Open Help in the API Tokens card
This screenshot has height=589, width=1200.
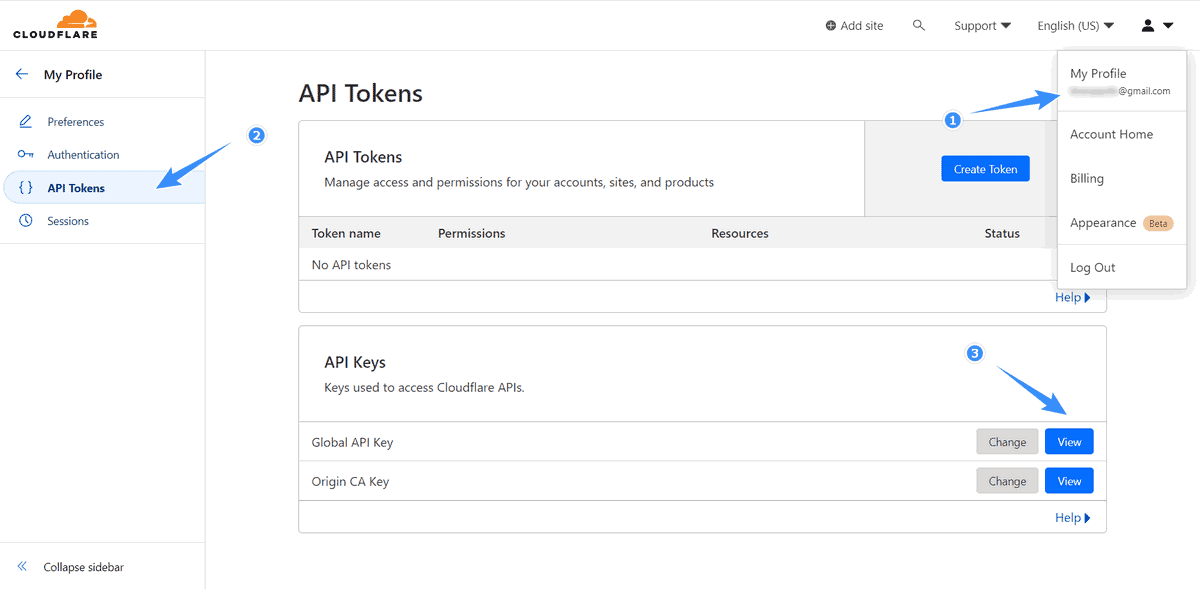pos(1073,297)
